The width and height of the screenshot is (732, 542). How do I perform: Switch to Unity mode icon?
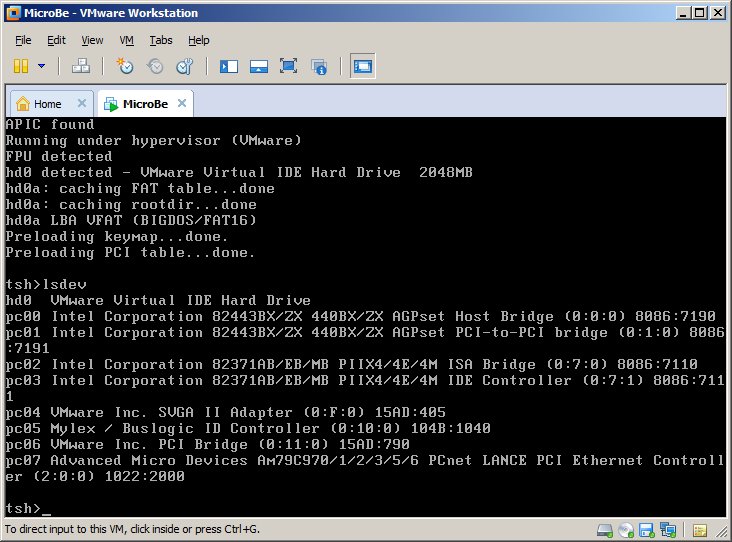click(x=319, y=66)
